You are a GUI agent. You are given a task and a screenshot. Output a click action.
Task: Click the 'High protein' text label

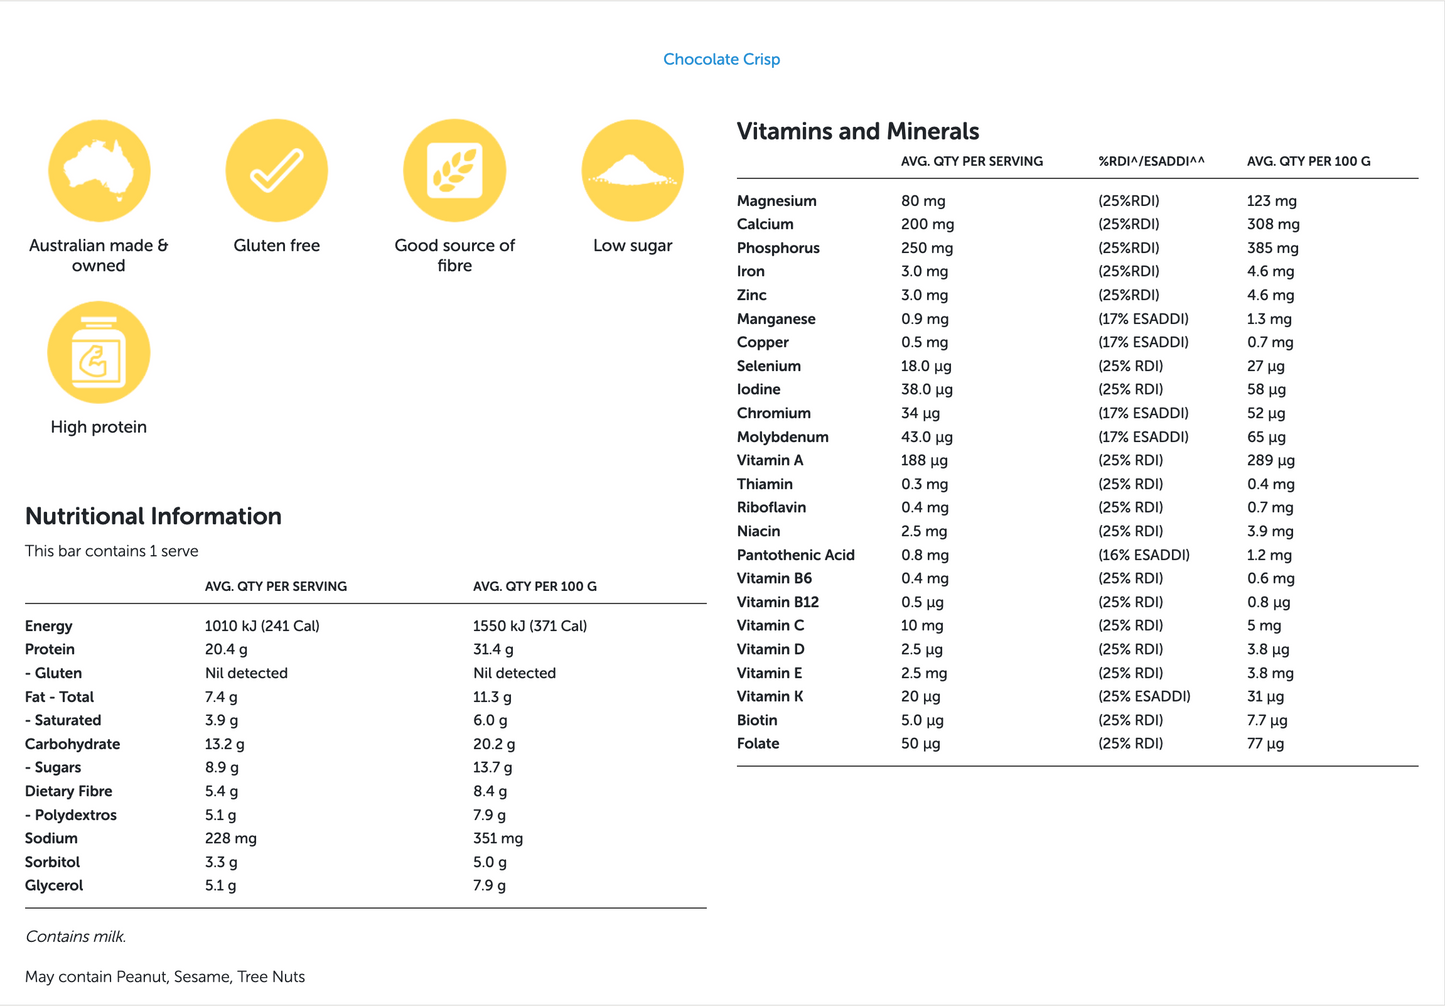pyautogui.click(x=99, y=427)
